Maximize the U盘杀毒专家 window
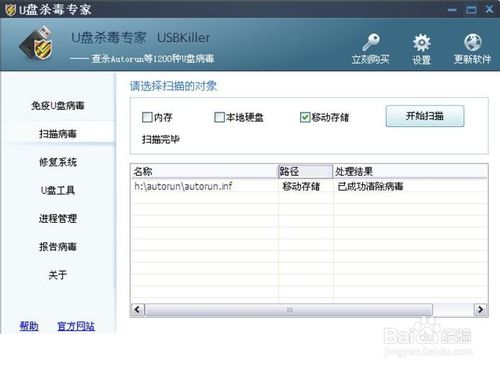The width and height of the screenshot is (500, 369). (x=471, y=10)
